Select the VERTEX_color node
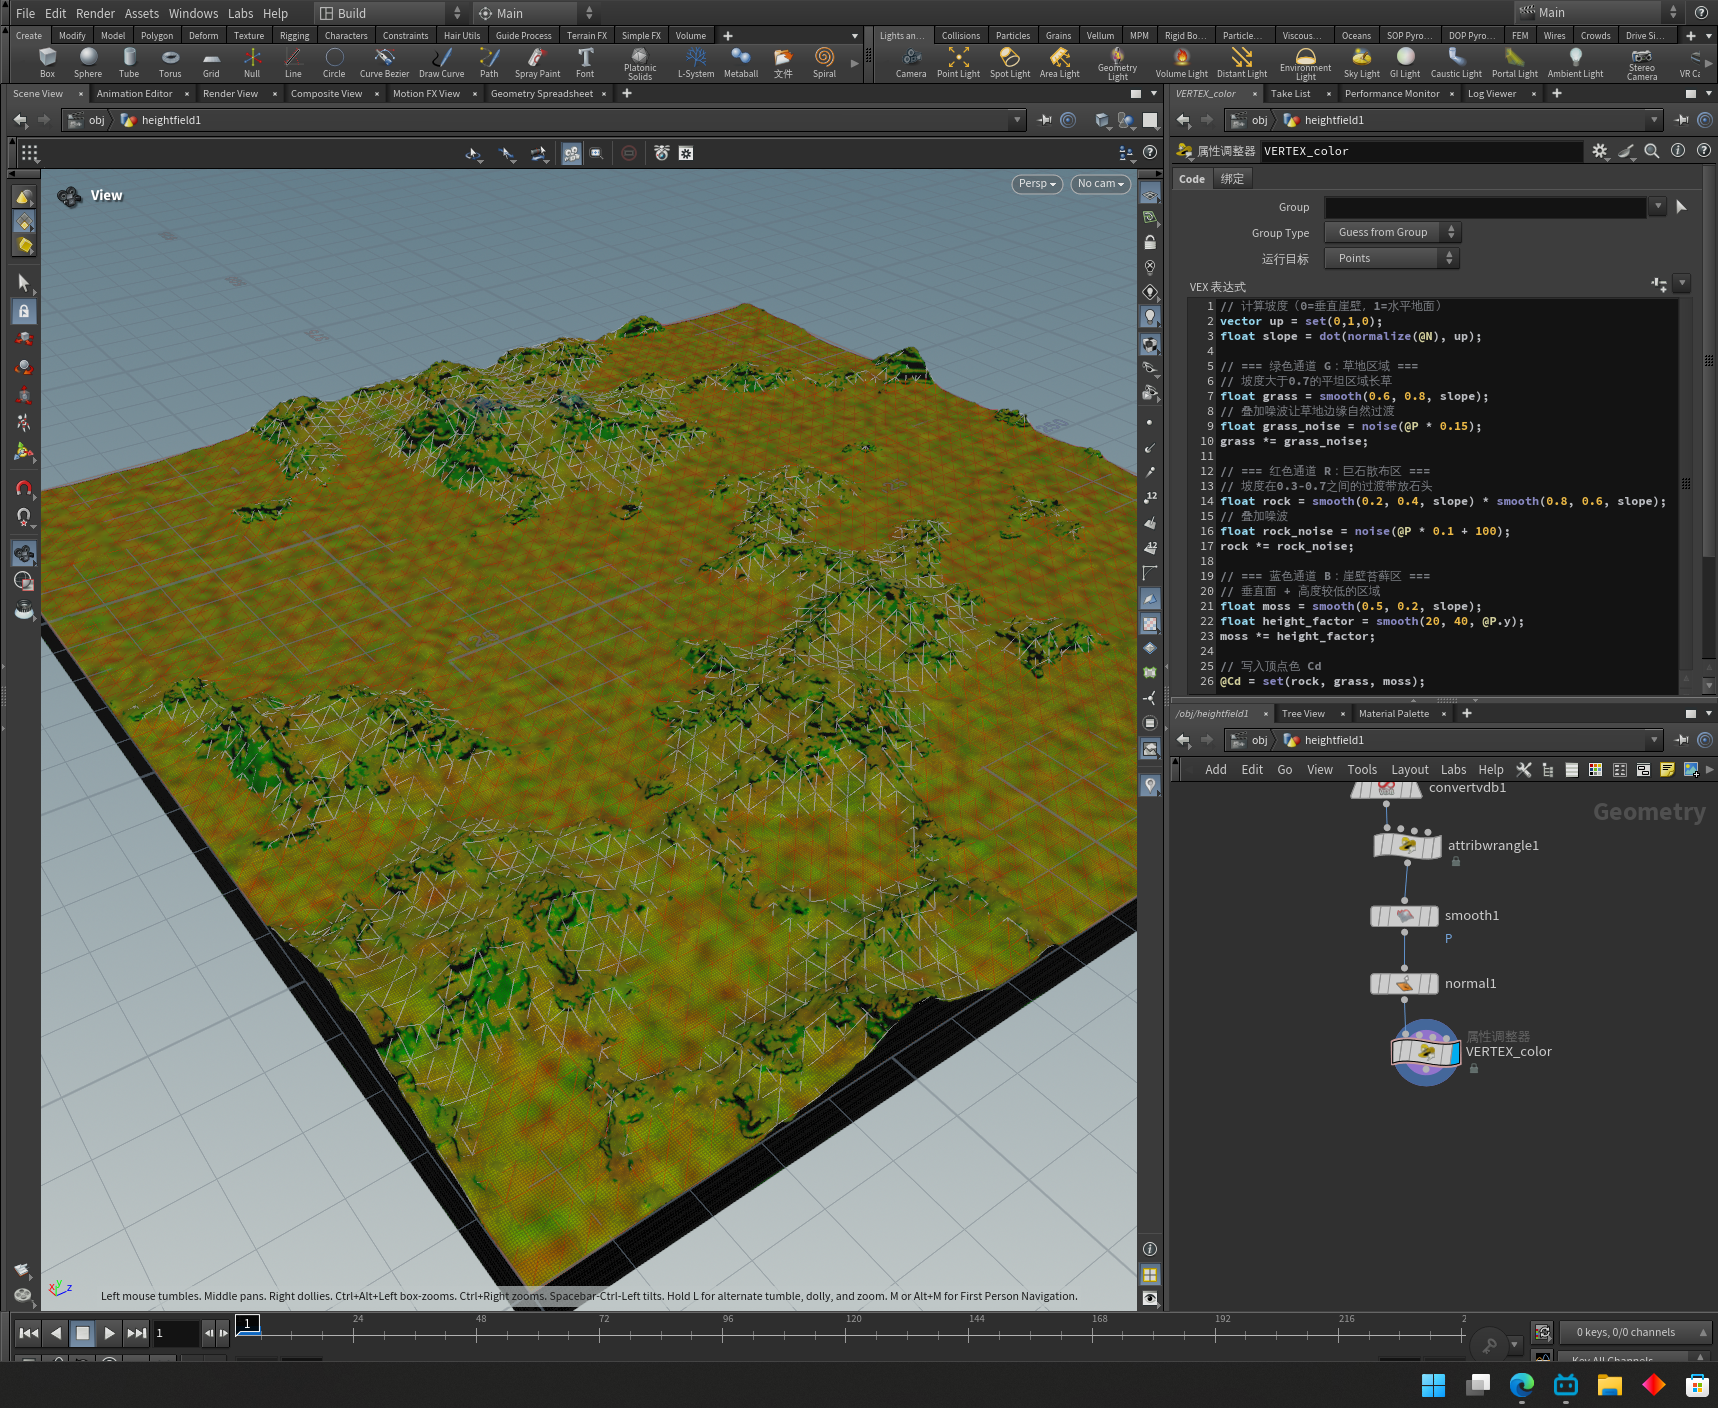This screenshot has height=1408, width=1718. [1426, 1052]
